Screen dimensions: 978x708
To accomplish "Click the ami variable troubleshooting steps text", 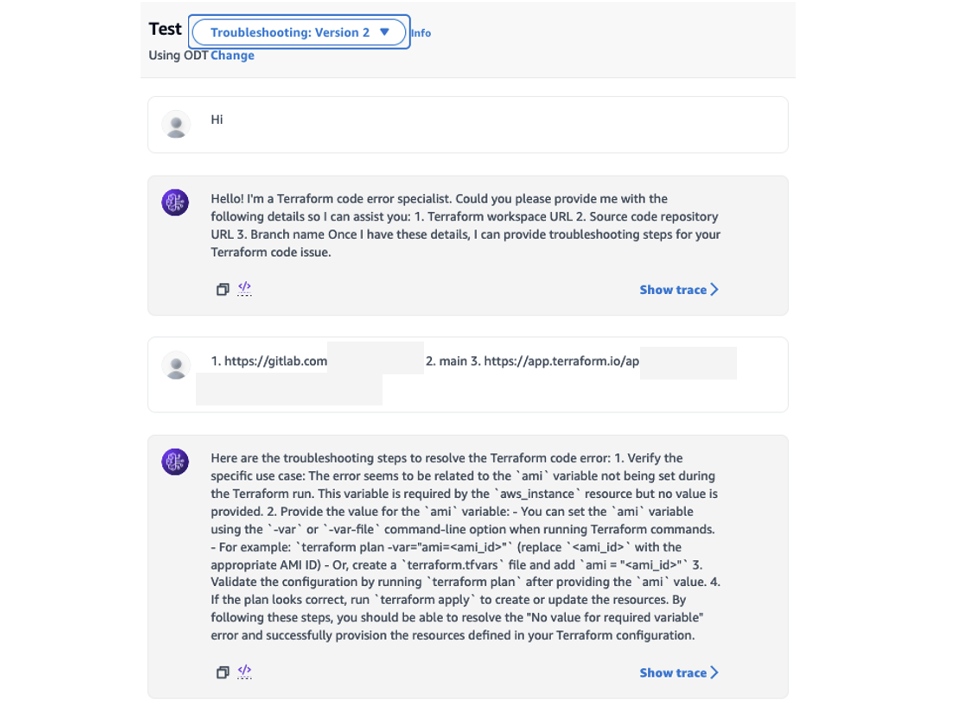I will (464, 546).
